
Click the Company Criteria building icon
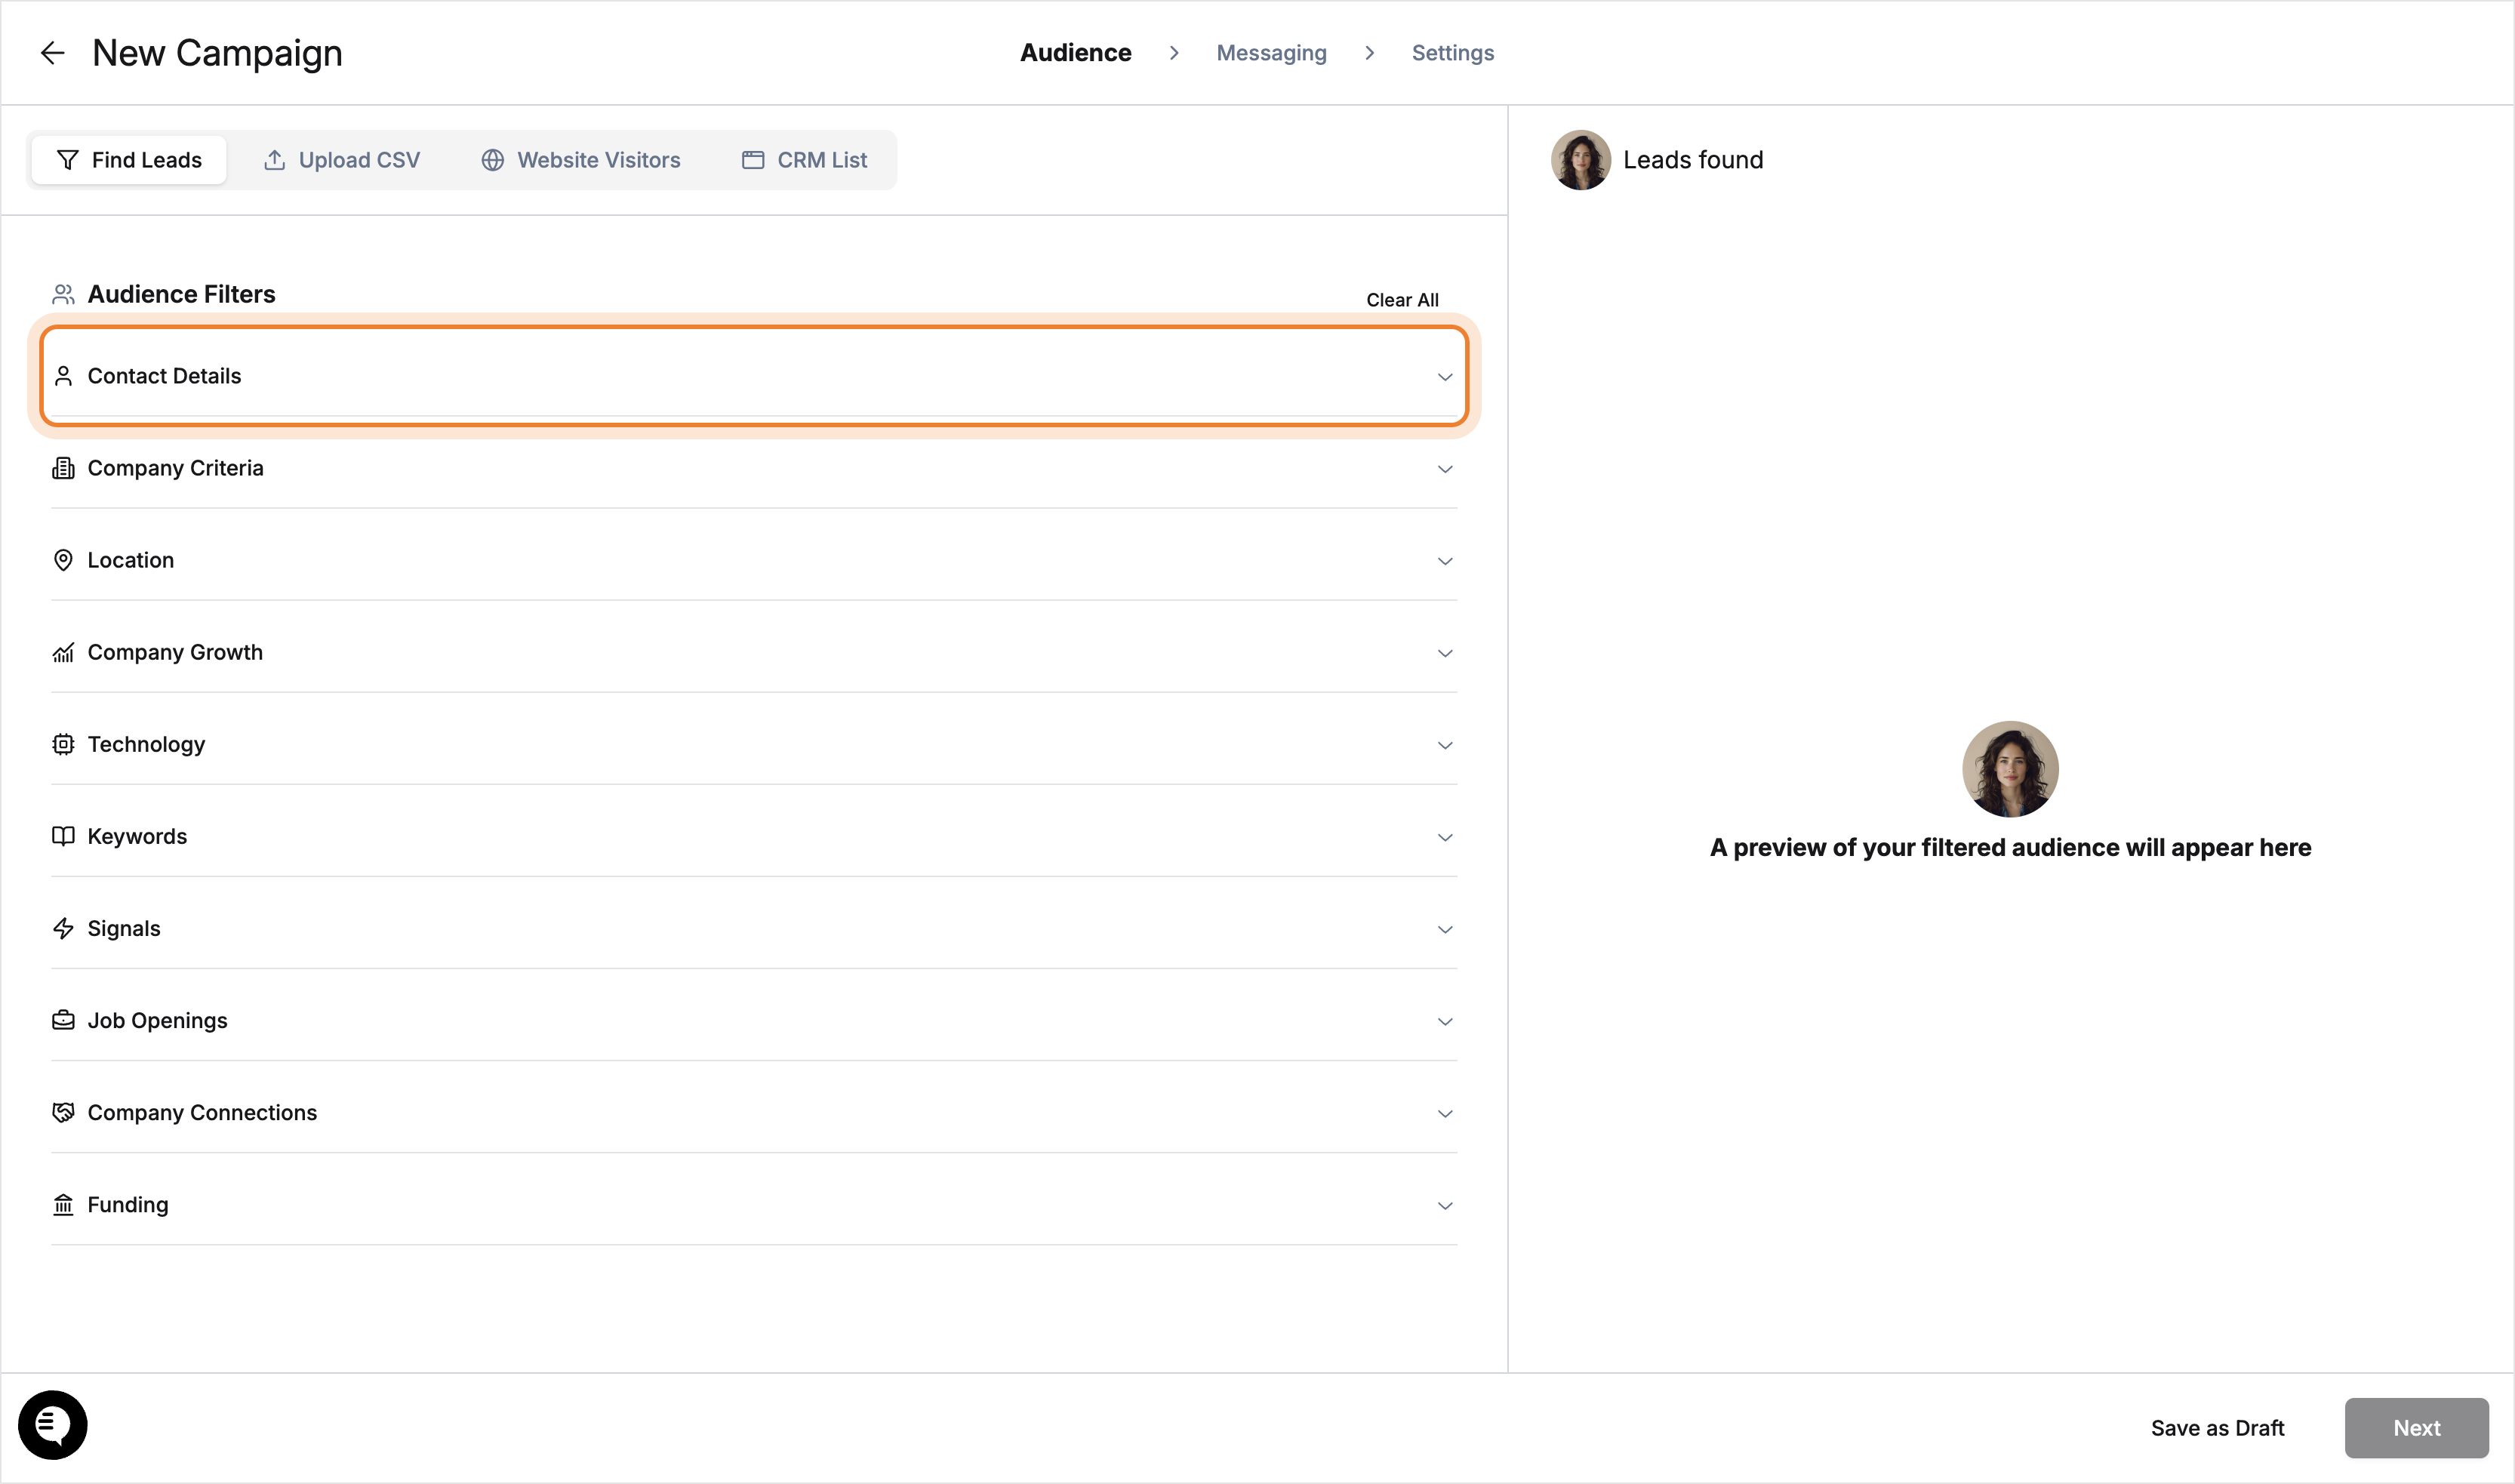[63, 468]
